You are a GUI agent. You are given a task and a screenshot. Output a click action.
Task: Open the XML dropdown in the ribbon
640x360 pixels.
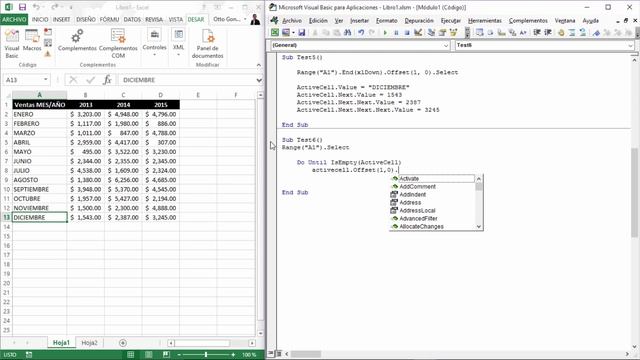[178, 43]
